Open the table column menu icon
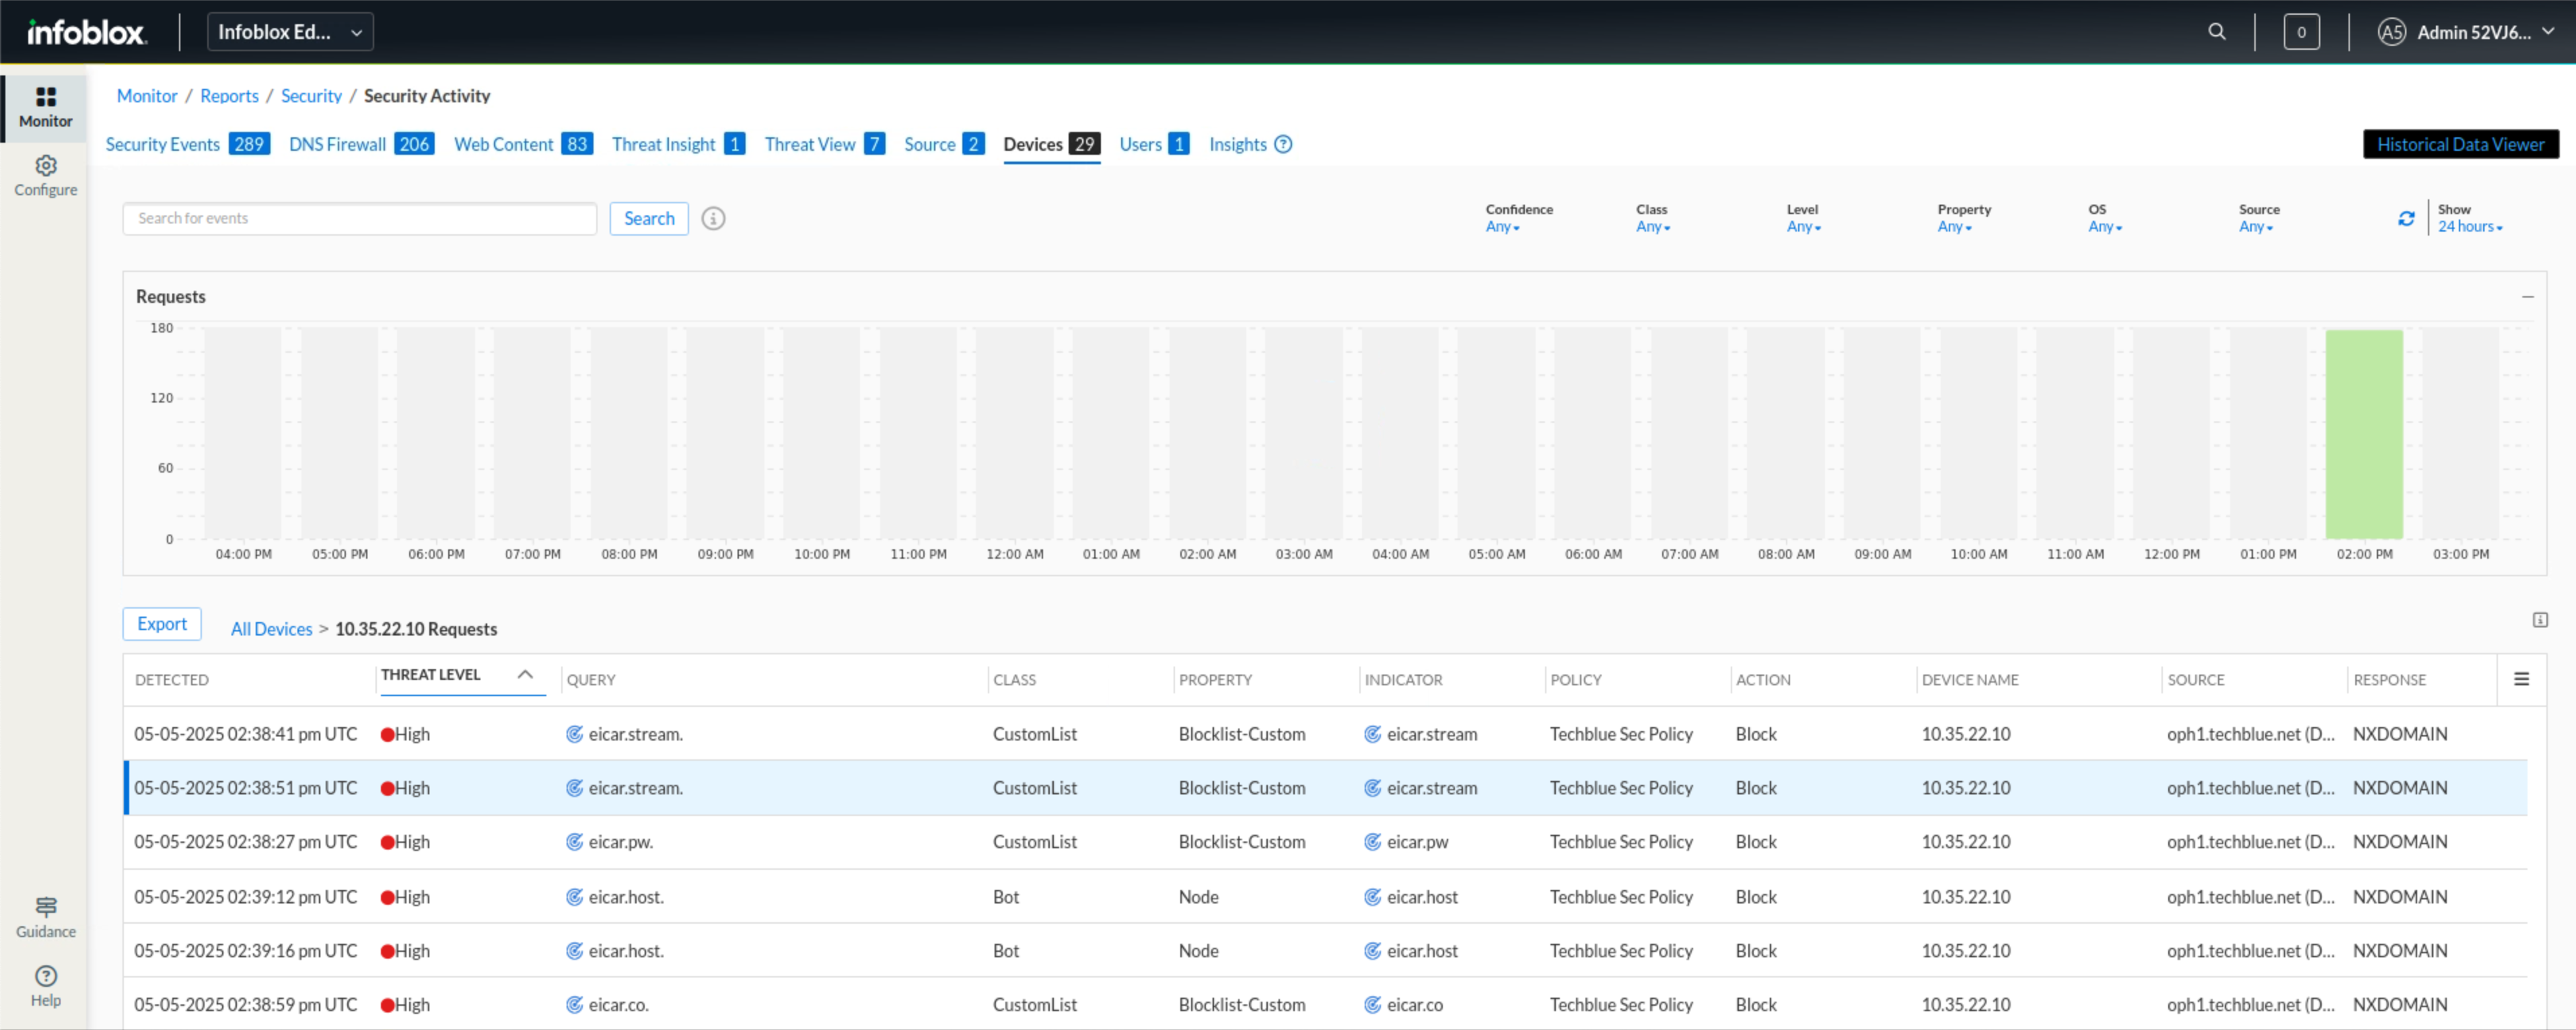 click(x=2521, y=679)
